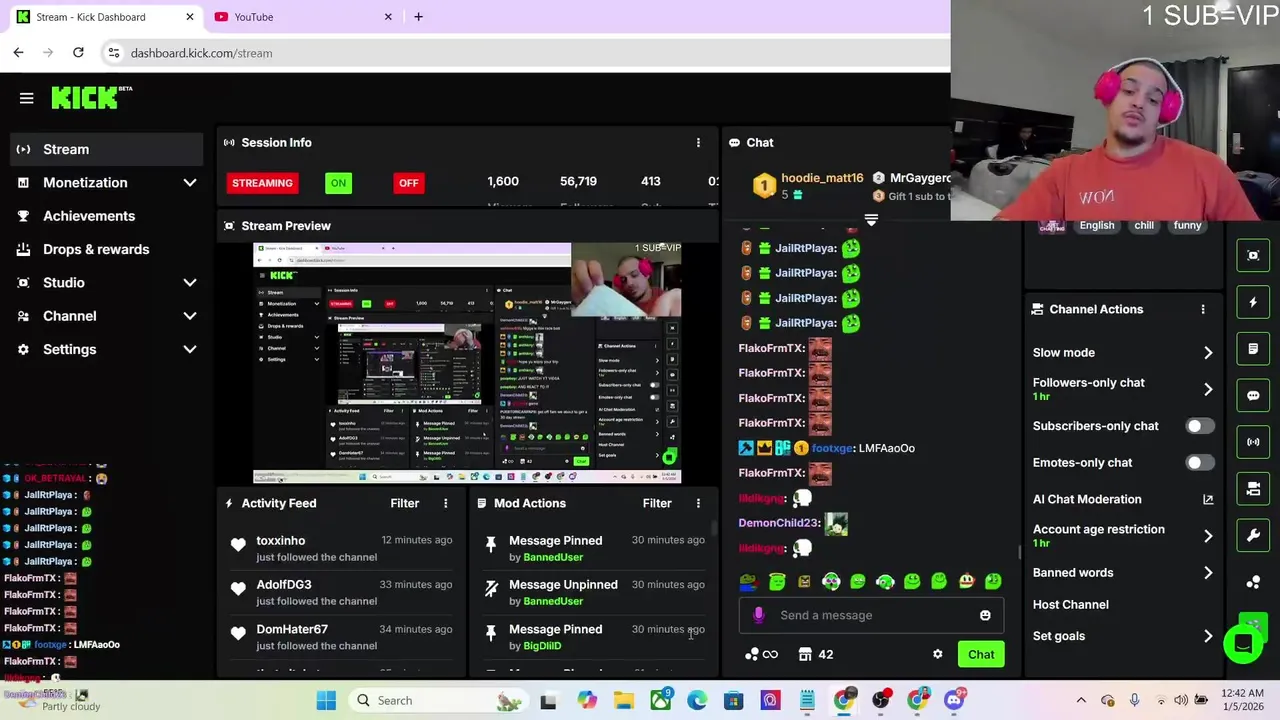Collapse pinned gift bar with down arrow
The height and width of the screenshot is (720, 1280).
point(871,220)
